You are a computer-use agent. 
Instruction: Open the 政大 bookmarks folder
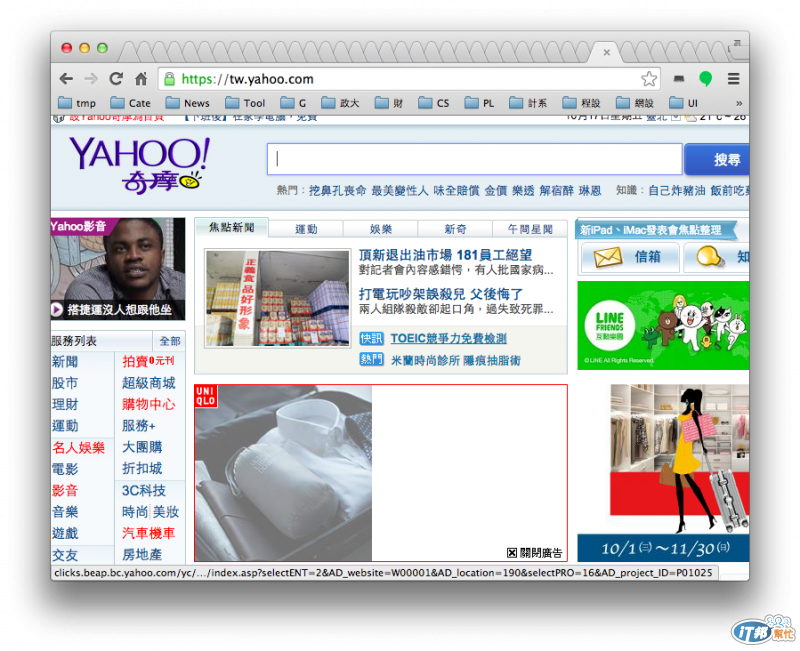click(340, 103)
